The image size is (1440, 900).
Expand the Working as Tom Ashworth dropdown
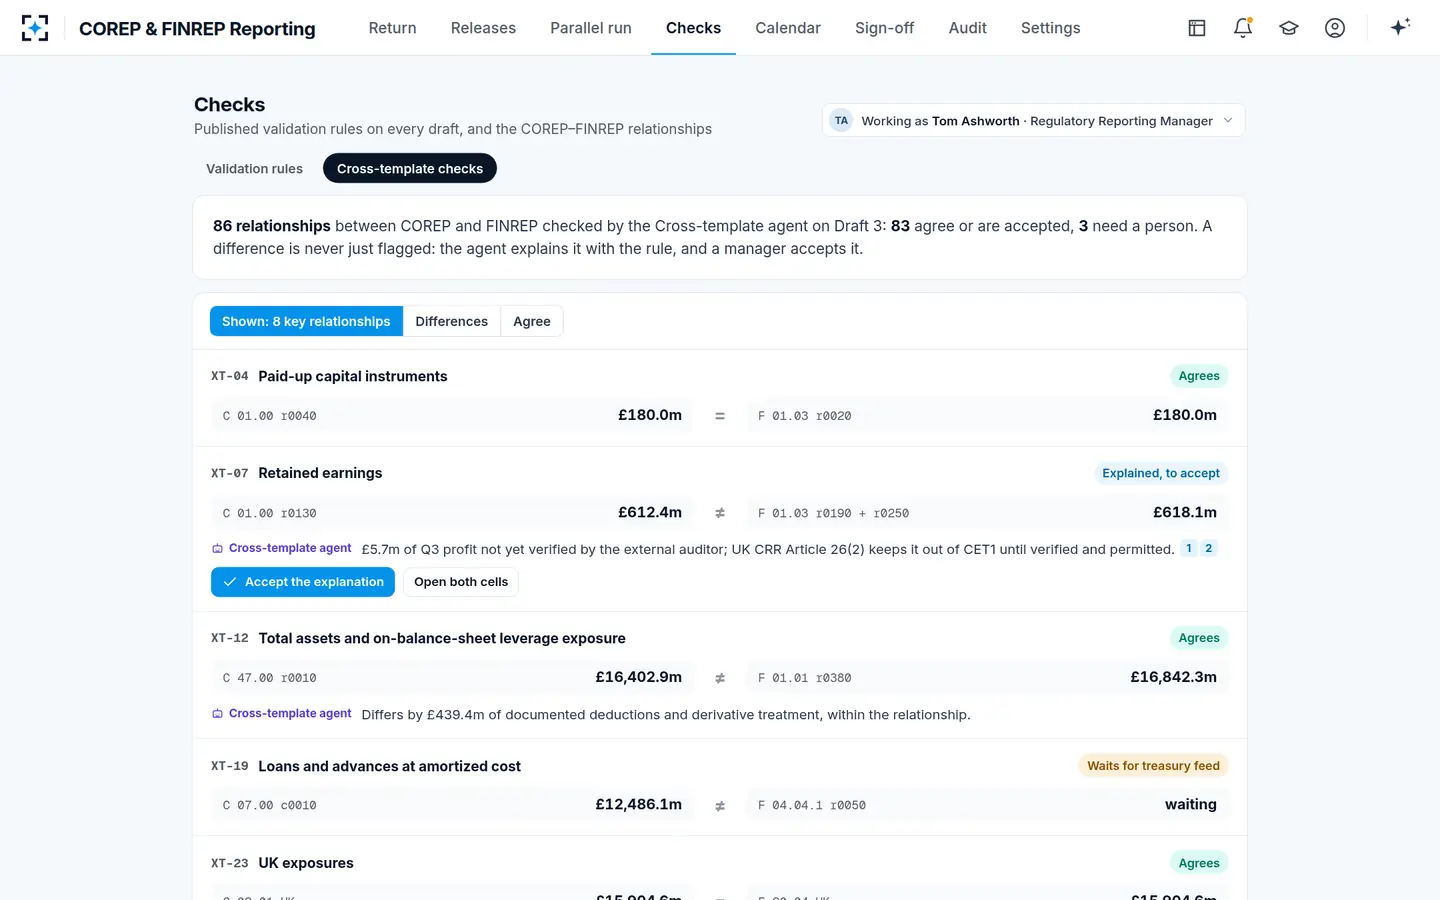pyautogui.click(x=1033, y=121)
